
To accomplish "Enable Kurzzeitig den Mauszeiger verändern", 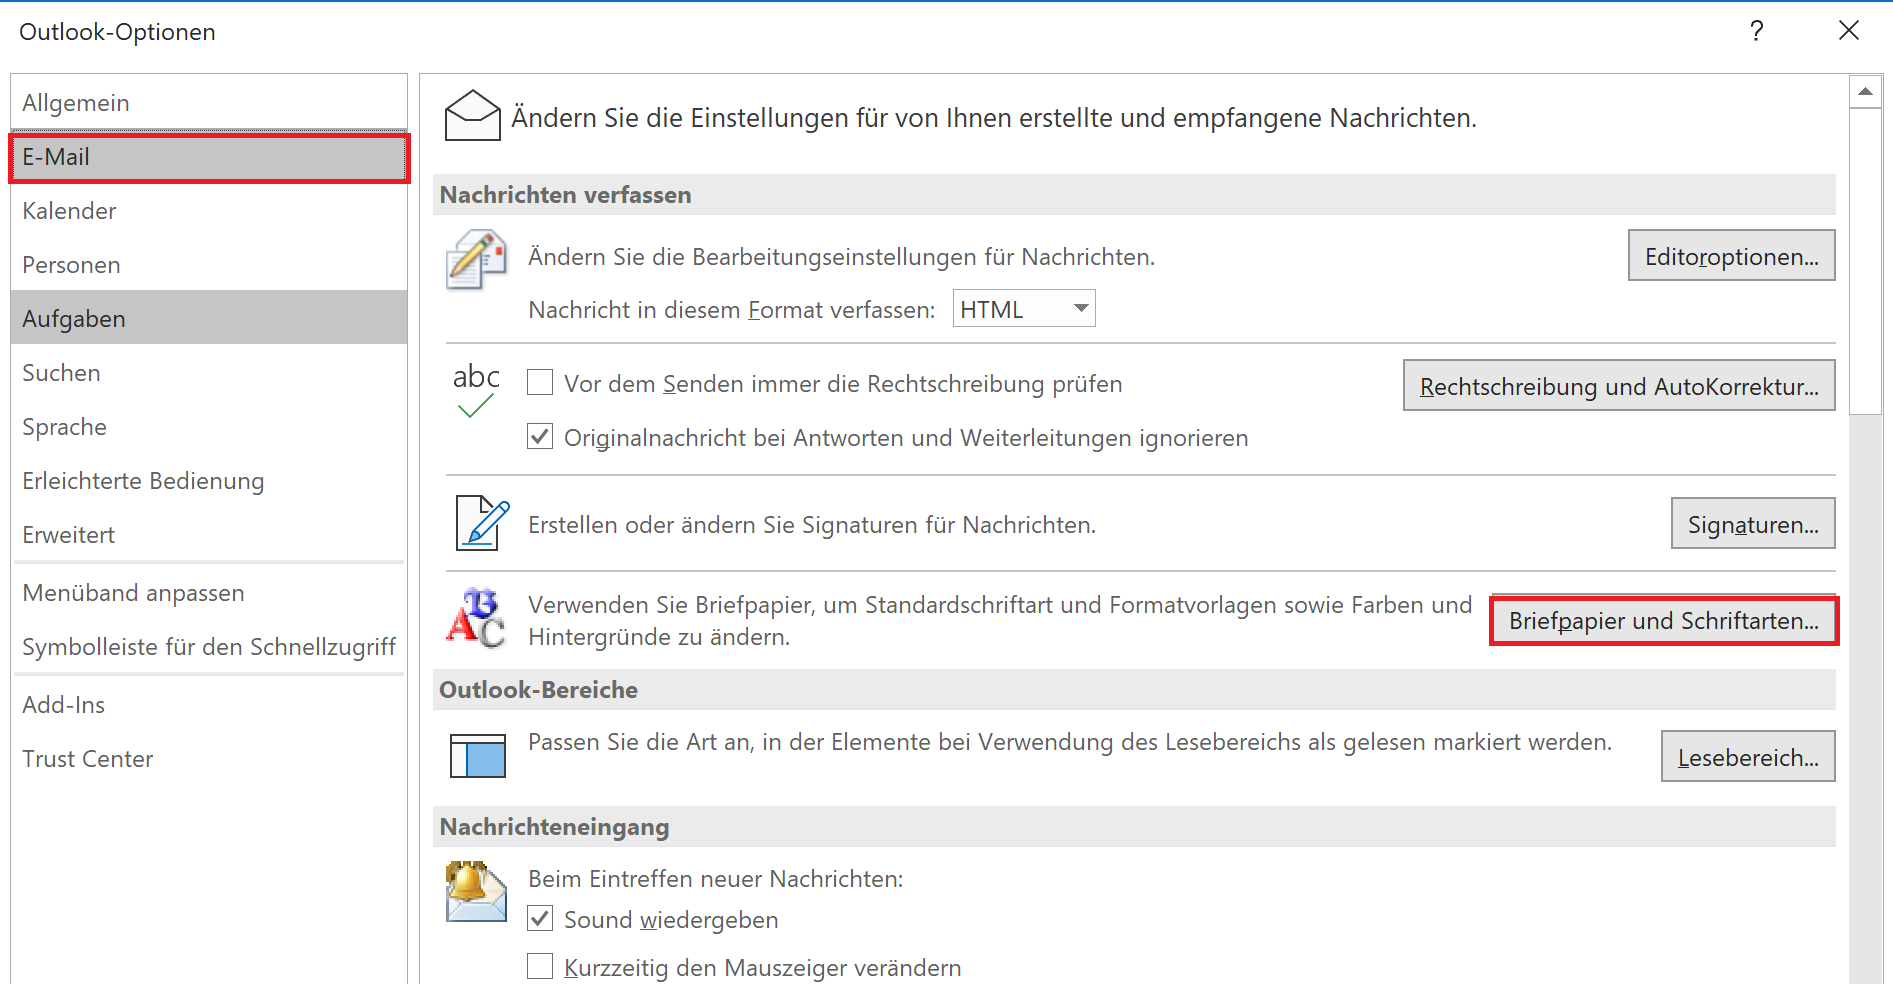I will [540, 967].
